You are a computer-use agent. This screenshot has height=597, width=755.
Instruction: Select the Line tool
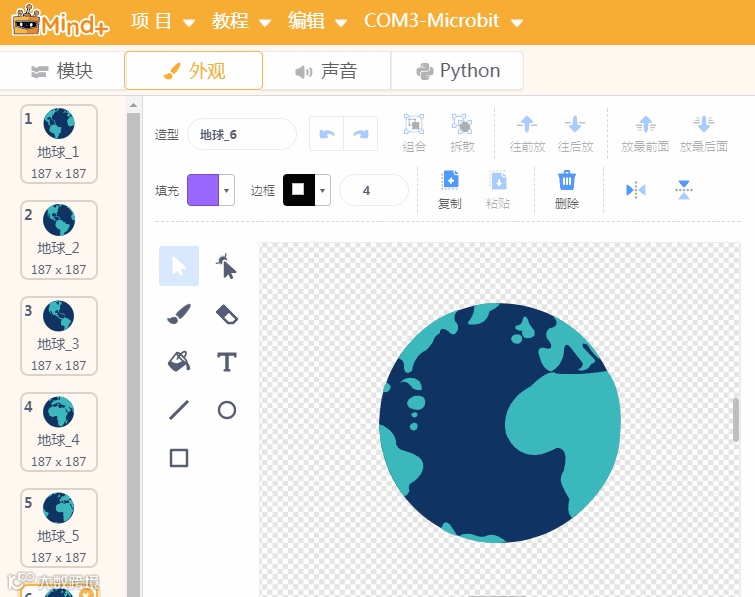pos(179,410)
